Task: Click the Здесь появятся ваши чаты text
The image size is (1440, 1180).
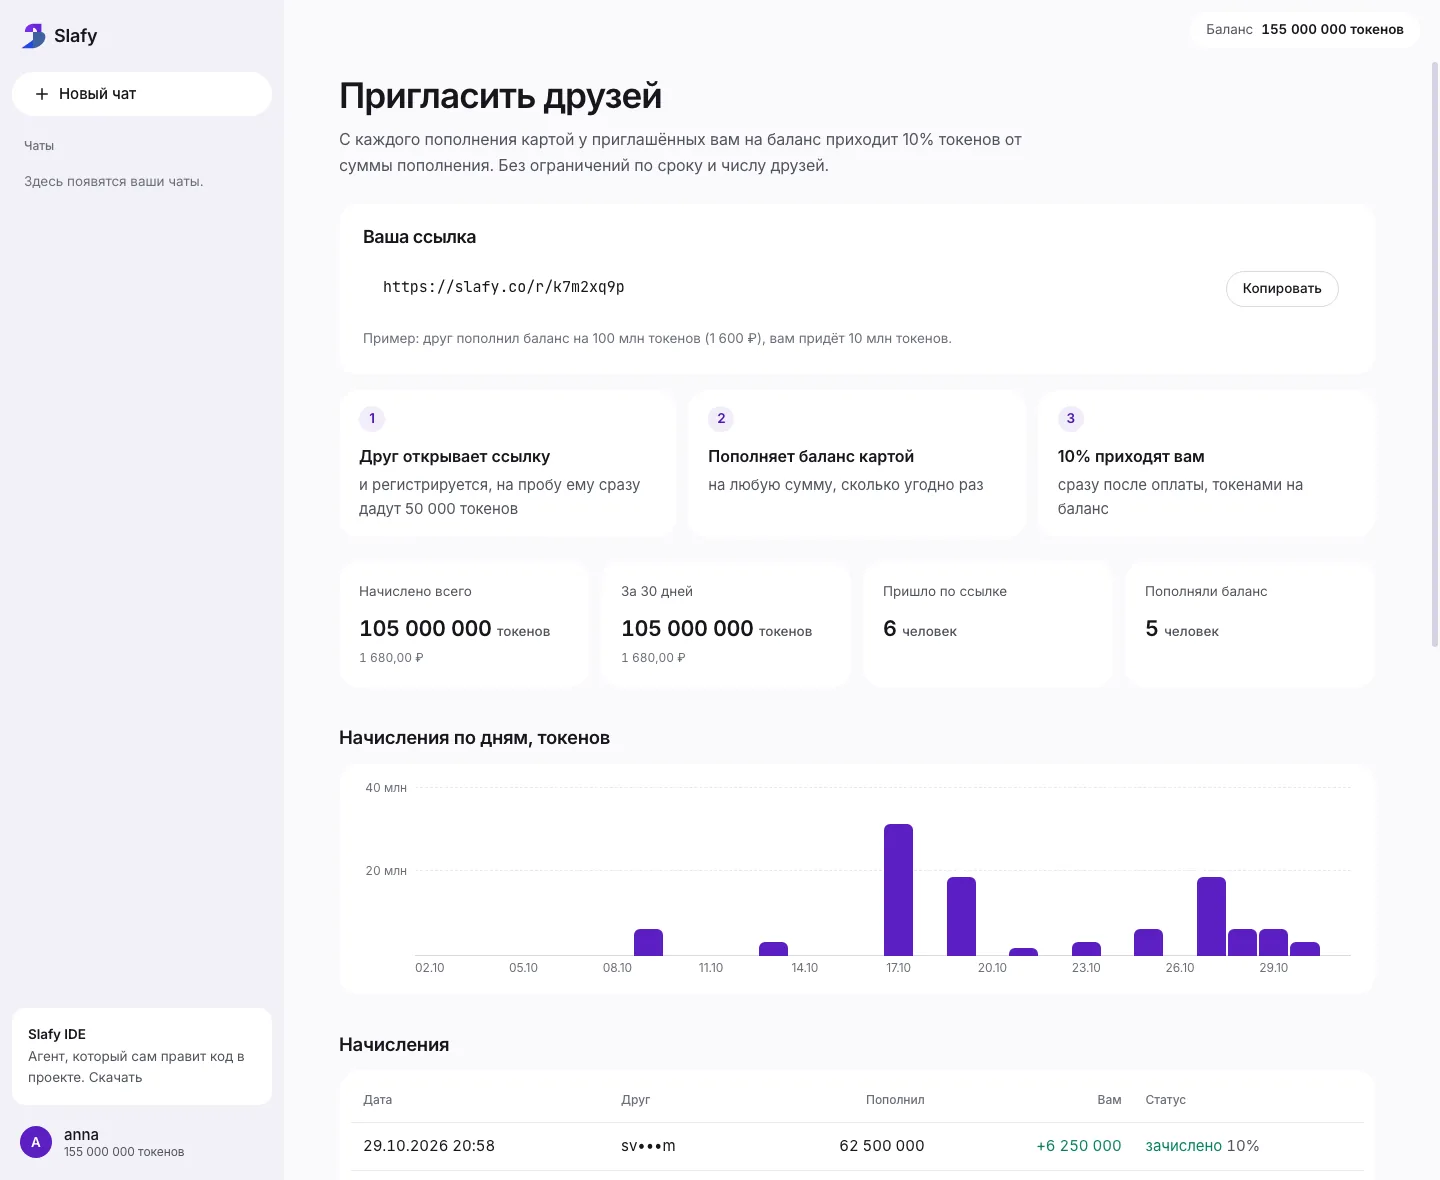Action: pyautogui.click(x=114, y=182)
